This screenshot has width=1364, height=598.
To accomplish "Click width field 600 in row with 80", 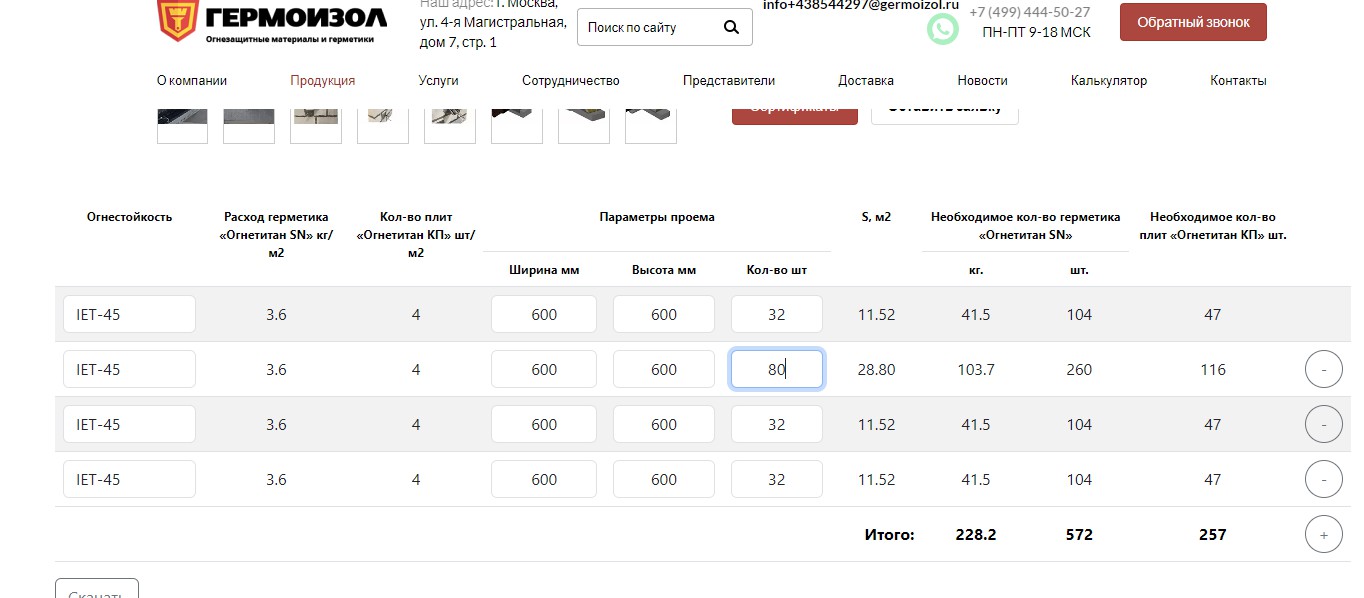I will click(544, 369).
